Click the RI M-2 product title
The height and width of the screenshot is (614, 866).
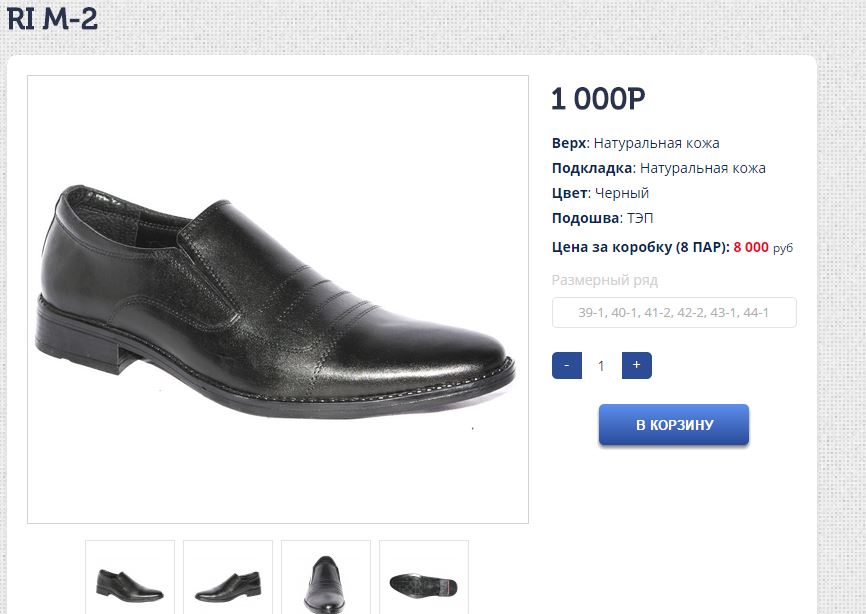tap(52, 19)
